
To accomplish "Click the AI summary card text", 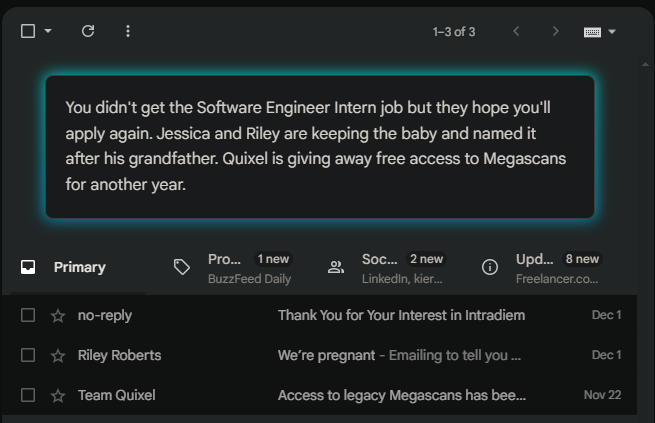I will [x=320, y=146].
